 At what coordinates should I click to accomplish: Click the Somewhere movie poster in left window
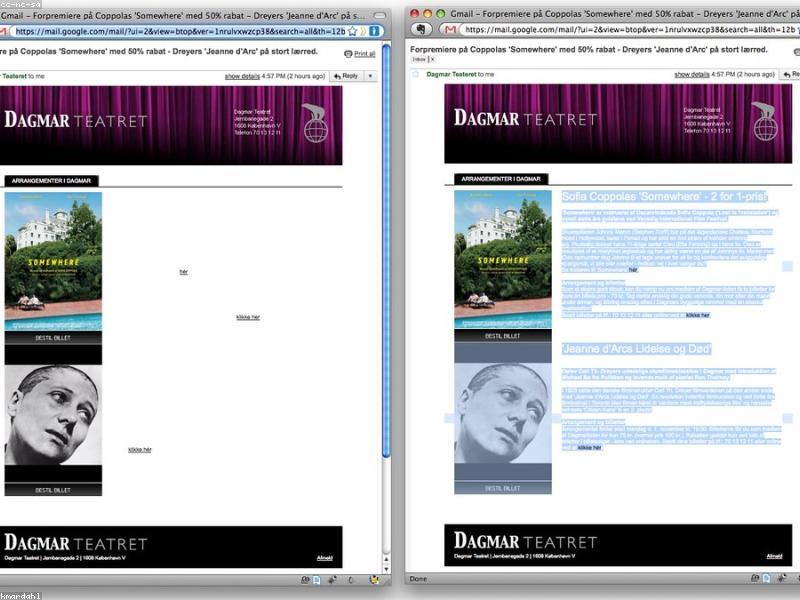[x=53, y=261]
